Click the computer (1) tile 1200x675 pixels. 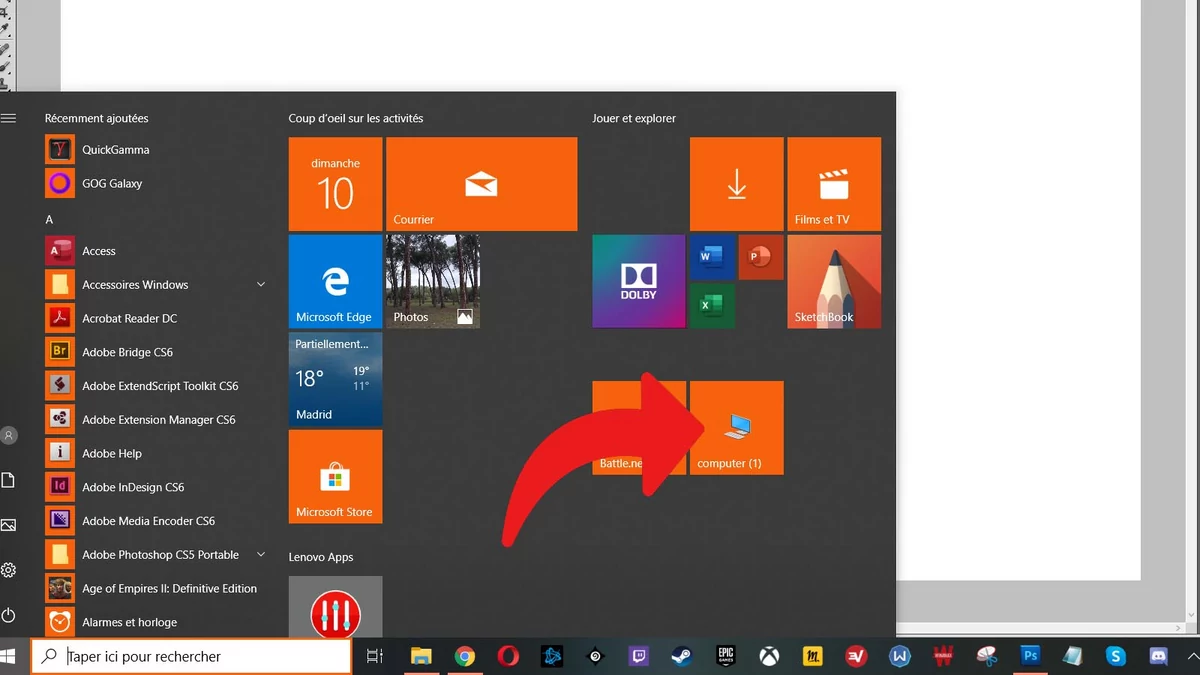(x=737, y=428)
